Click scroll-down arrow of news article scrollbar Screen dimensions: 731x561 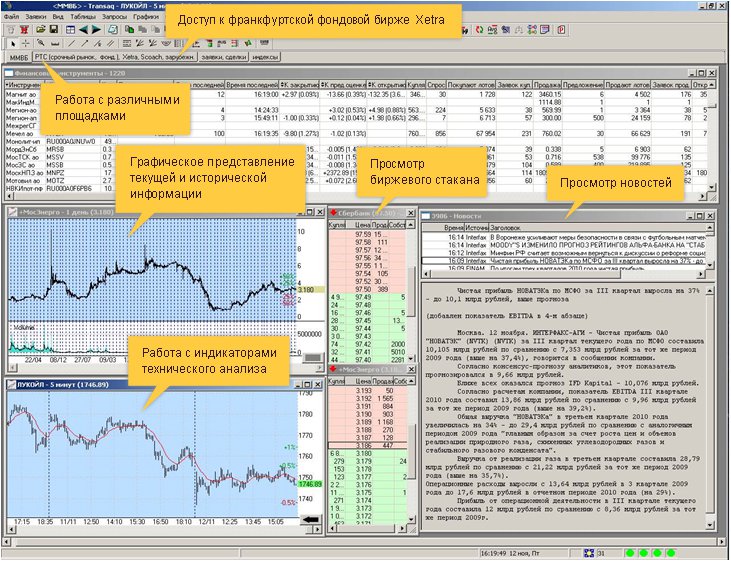click(710, 526)
